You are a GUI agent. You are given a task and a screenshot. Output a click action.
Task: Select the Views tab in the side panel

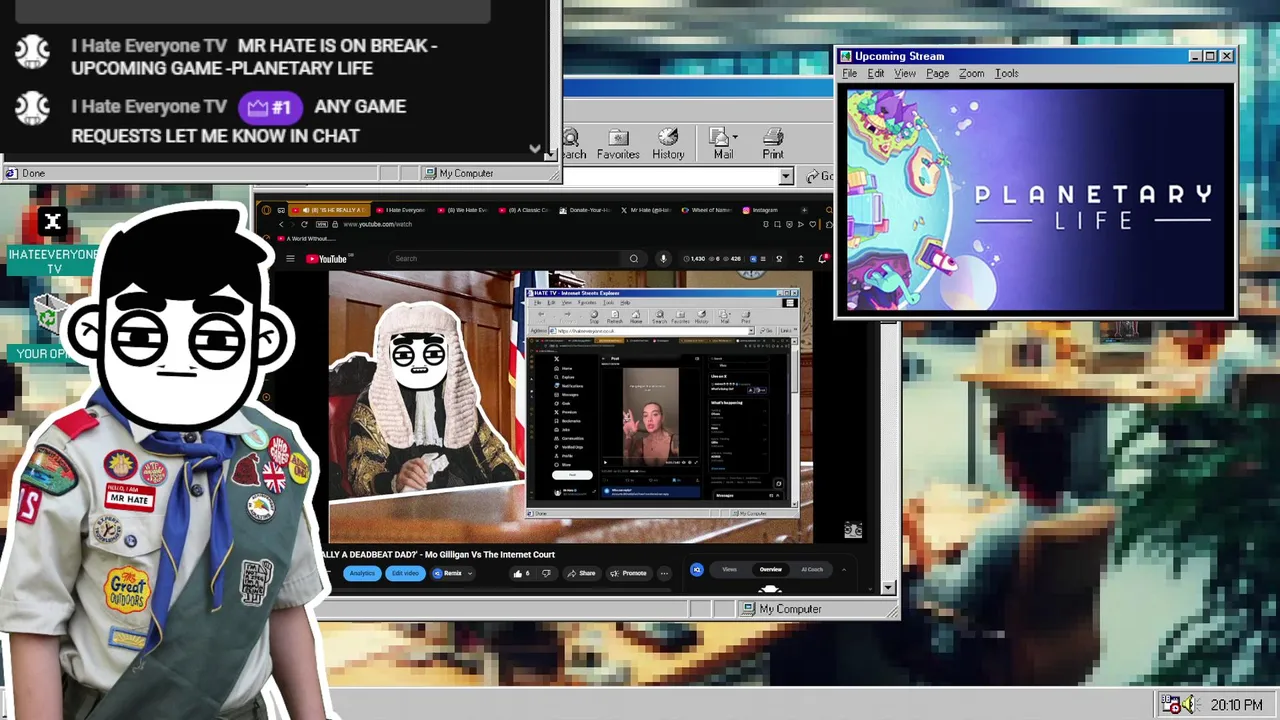click(730, 570)
